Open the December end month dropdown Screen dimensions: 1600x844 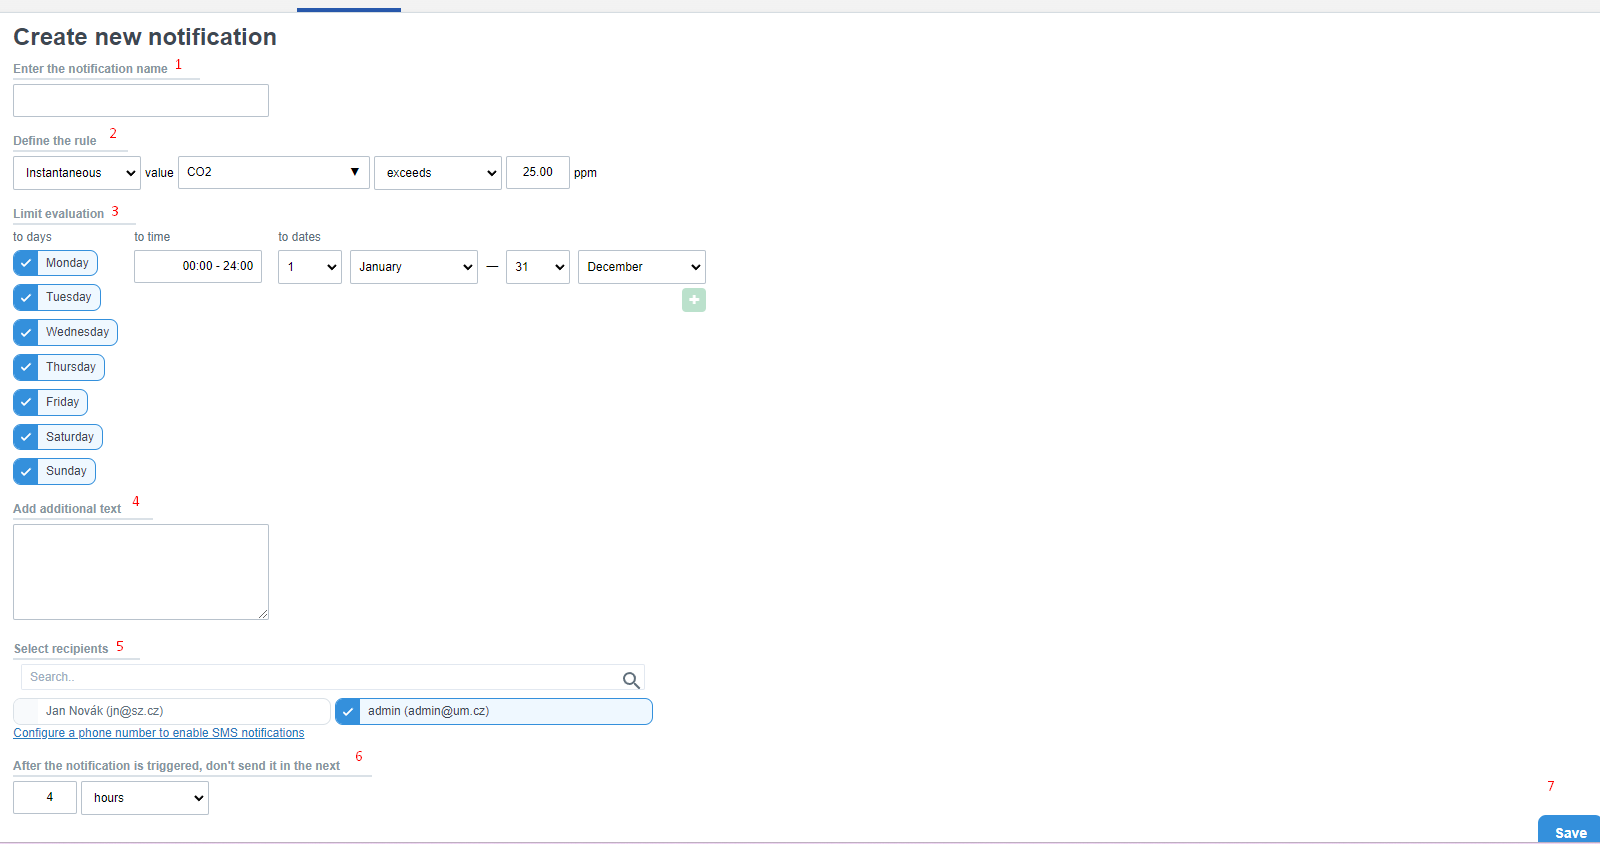click(641, 267)
